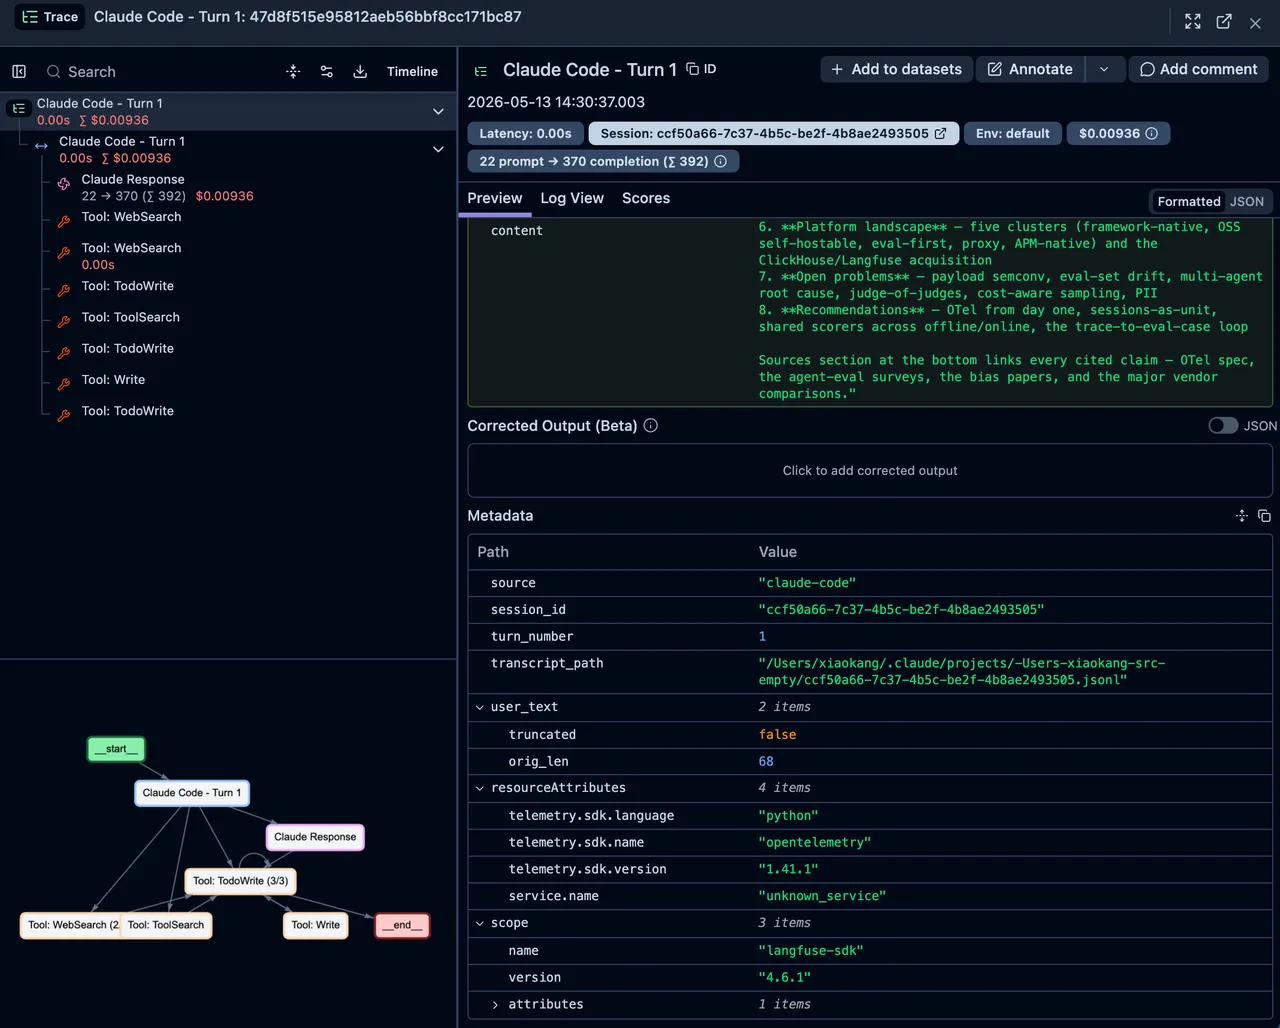Collapse the left tree sidebar panel

tap(19, 72)
